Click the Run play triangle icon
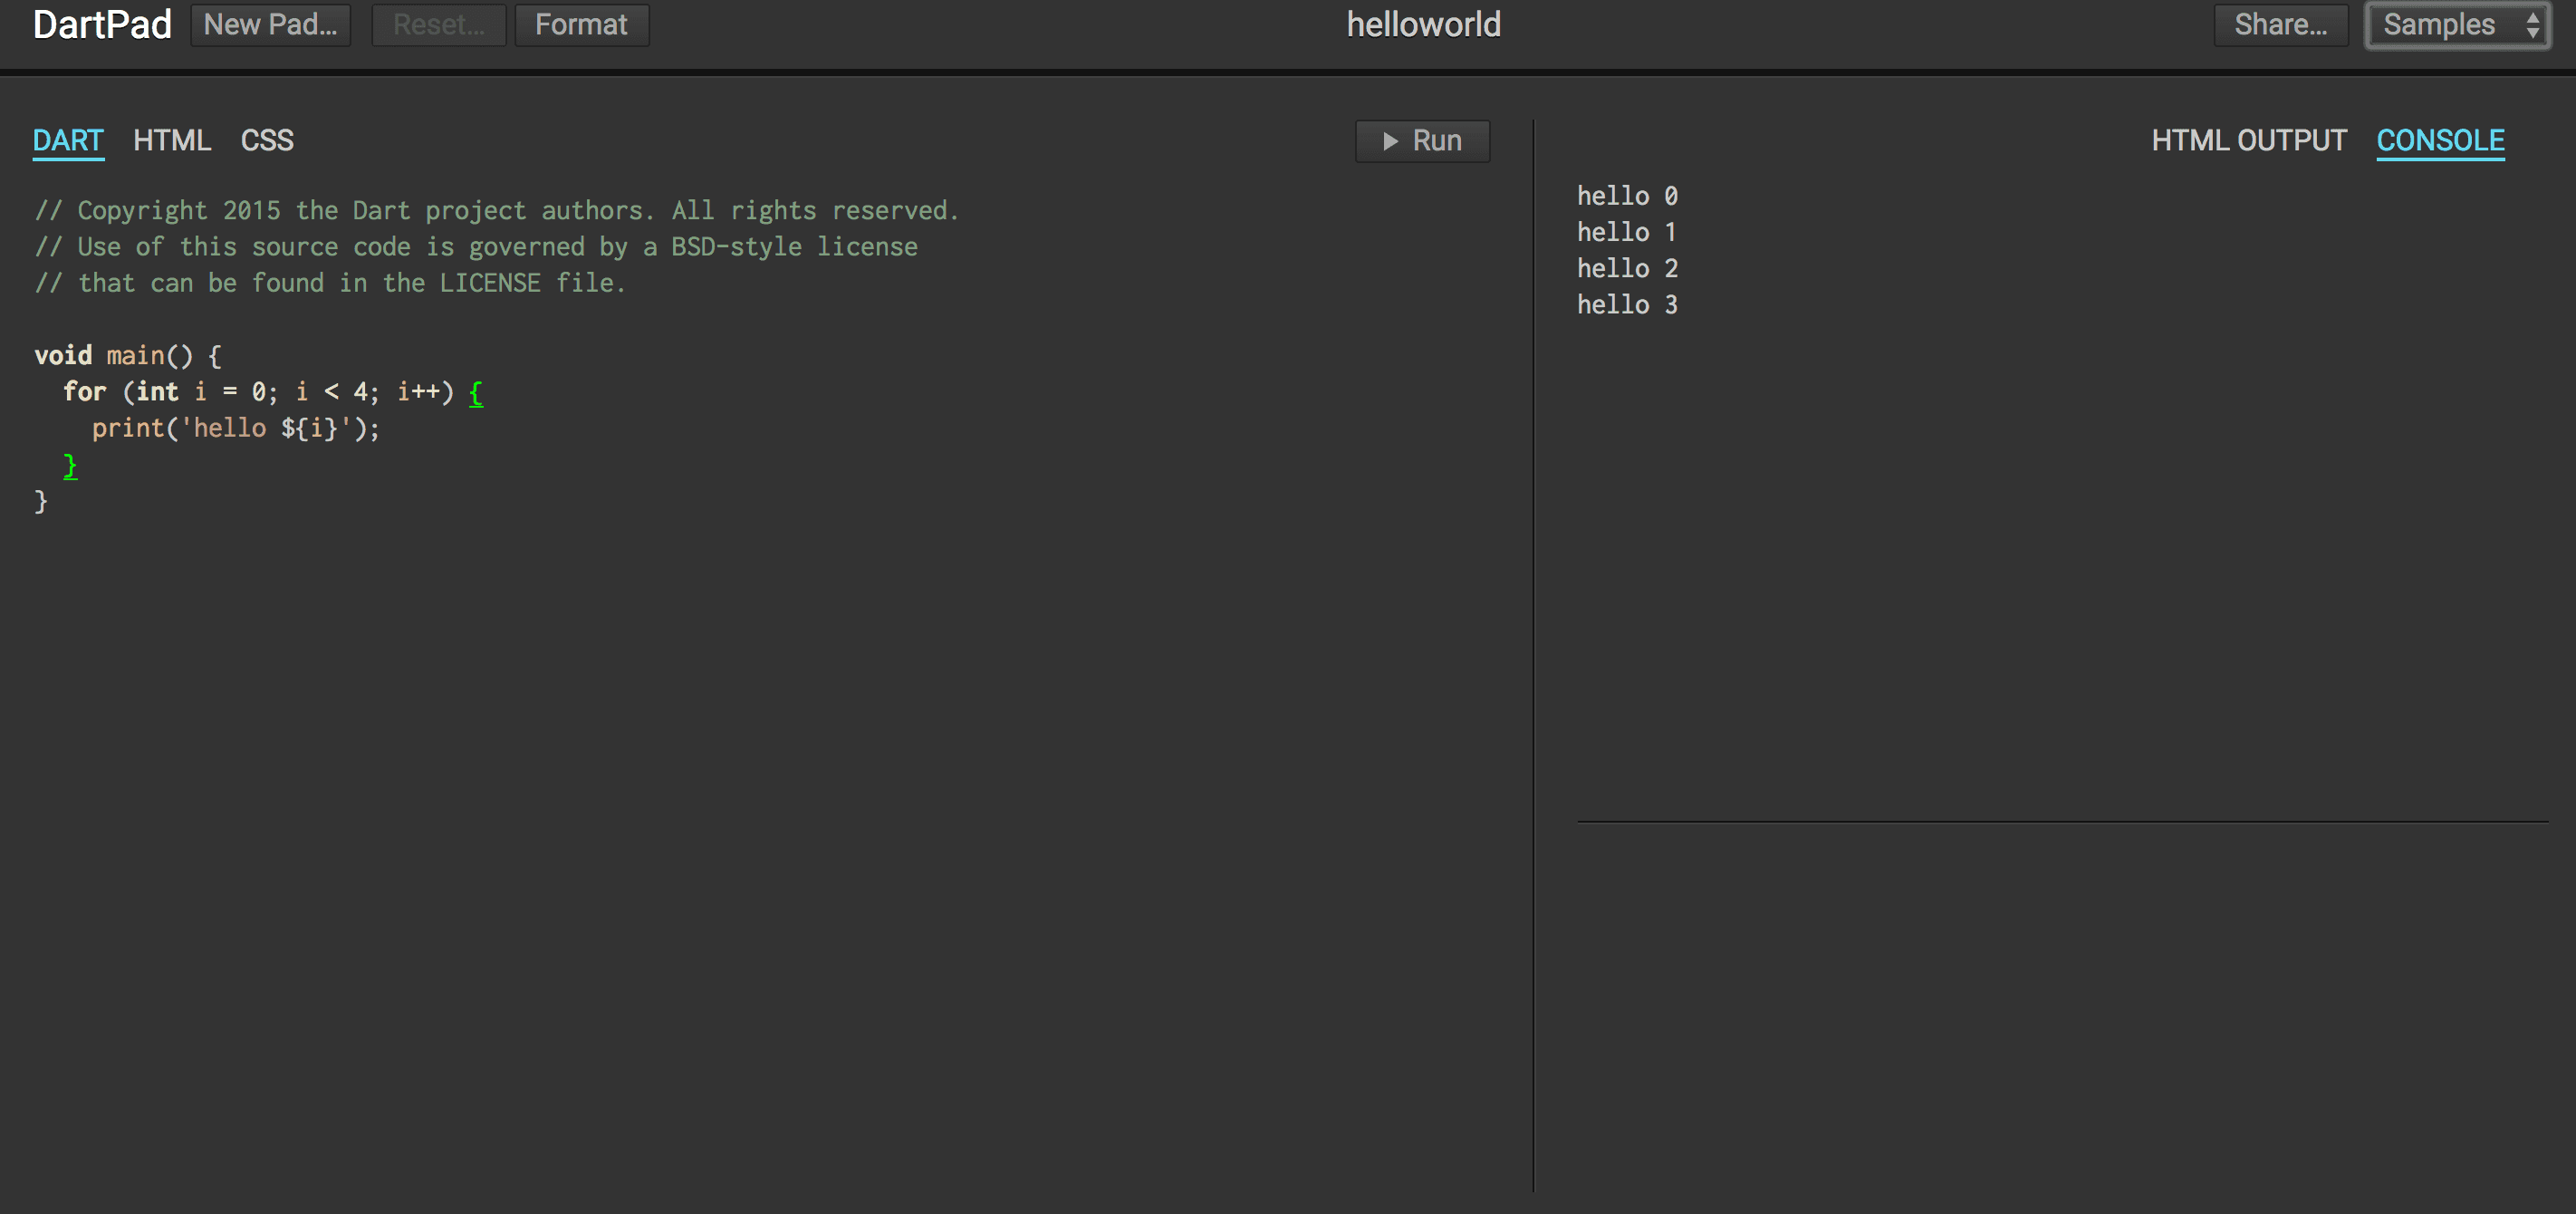The image size is (2576, 1214). tap(1389, 141)
